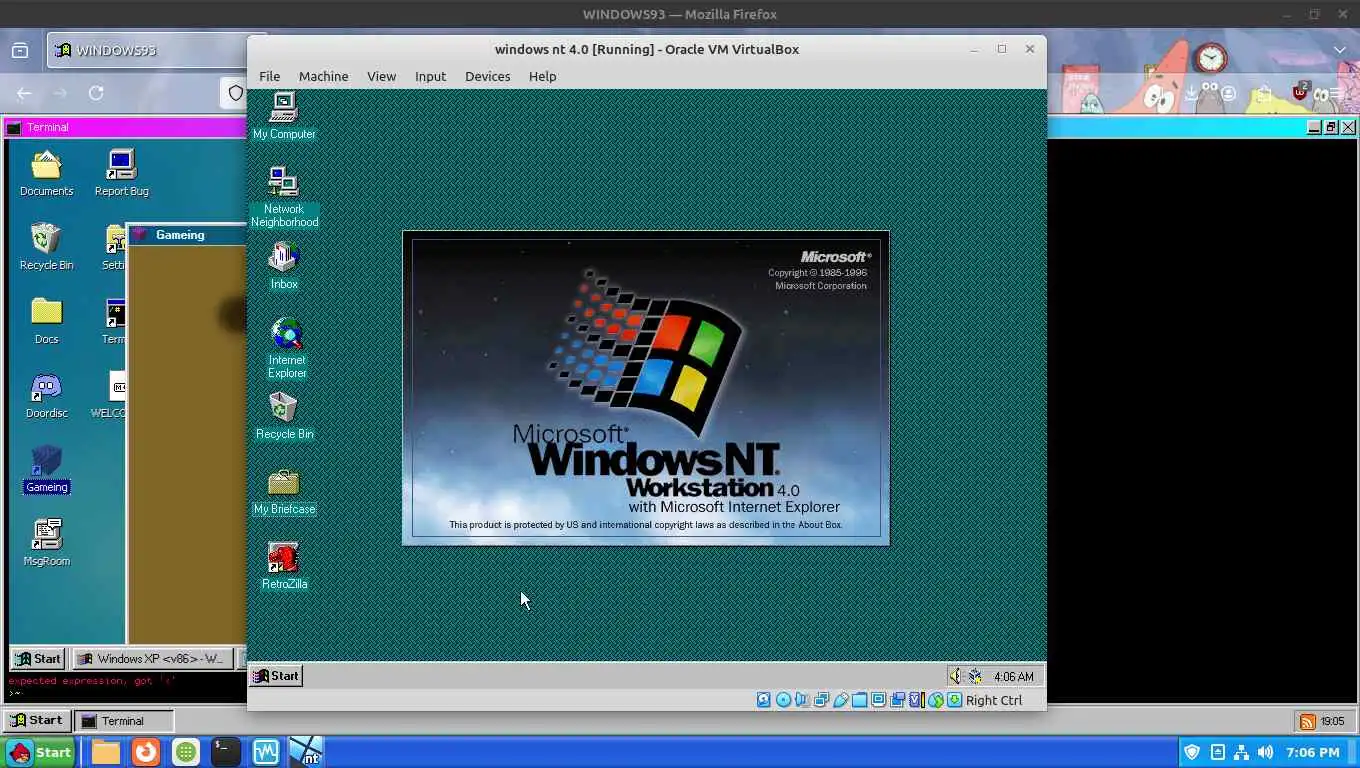
Task: Click the Windows NT Start button
Action: coord(276,676)
